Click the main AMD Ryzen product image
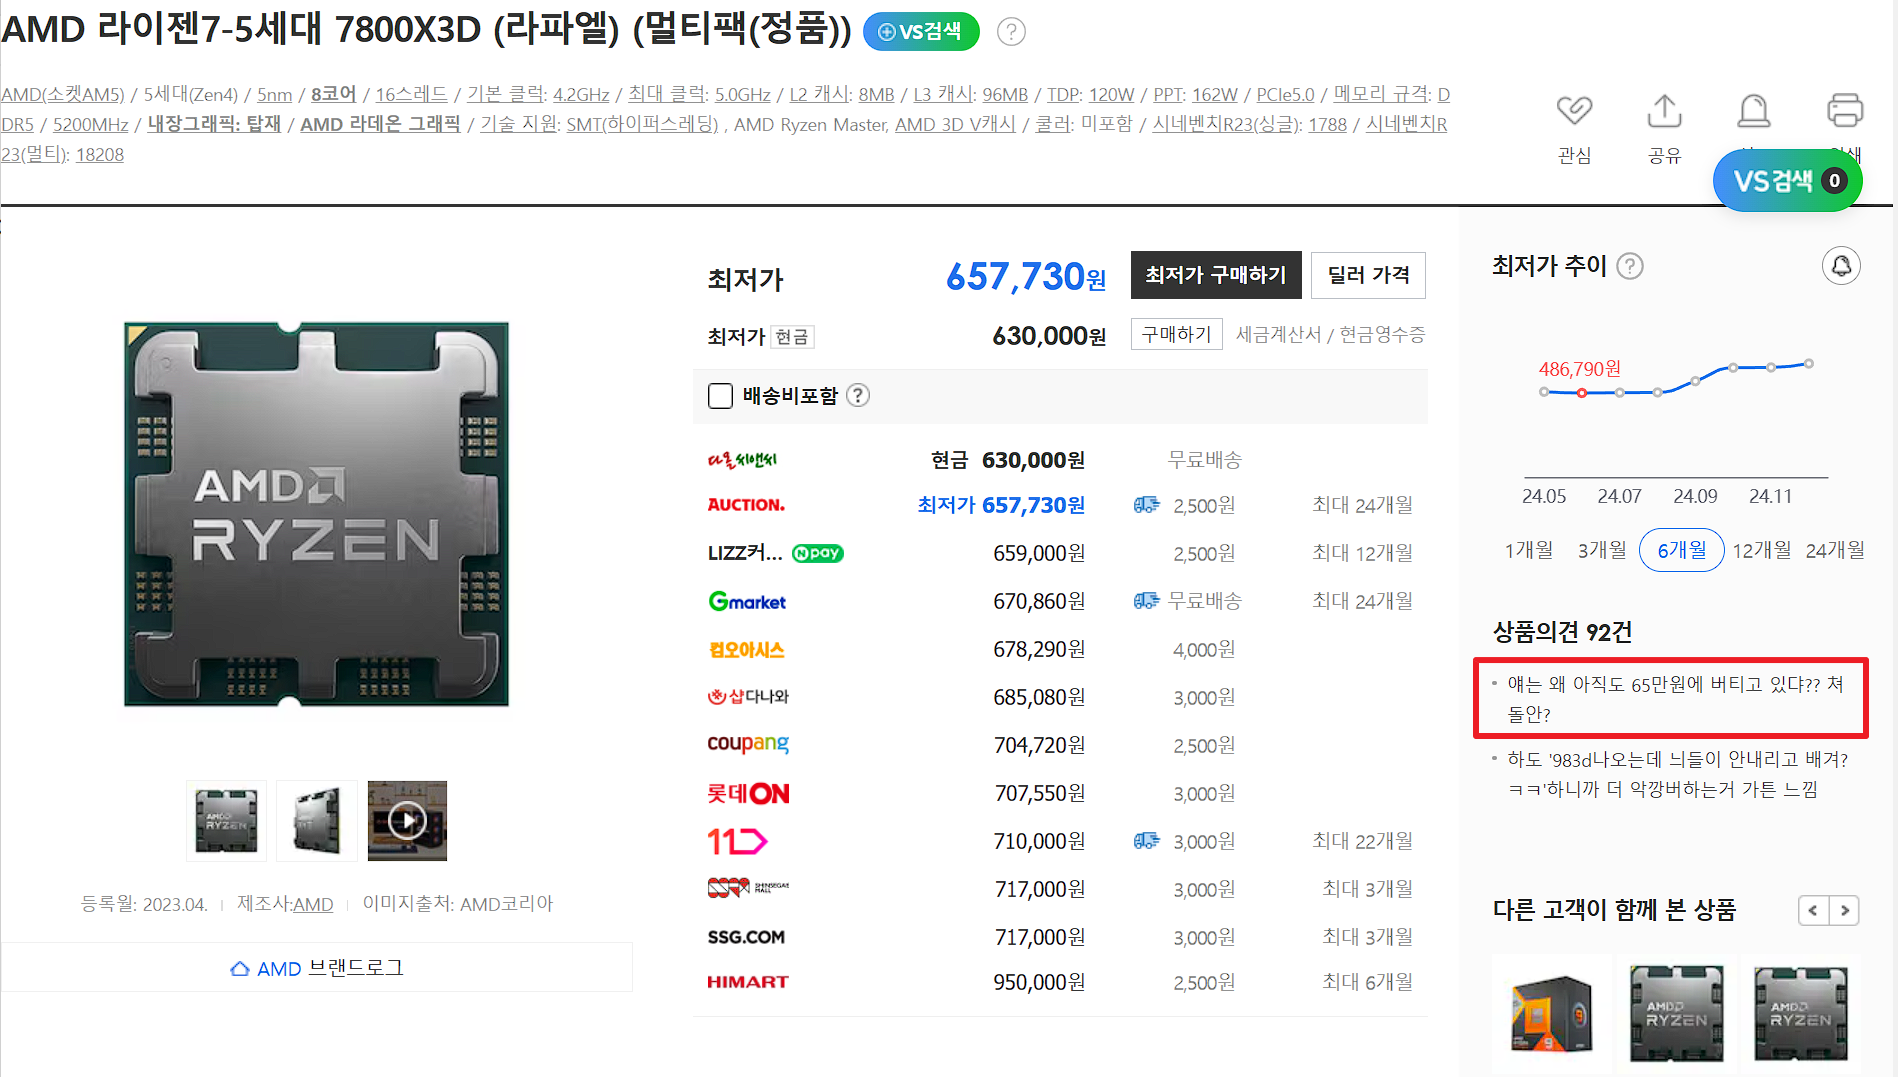 (x=316, y=514)
